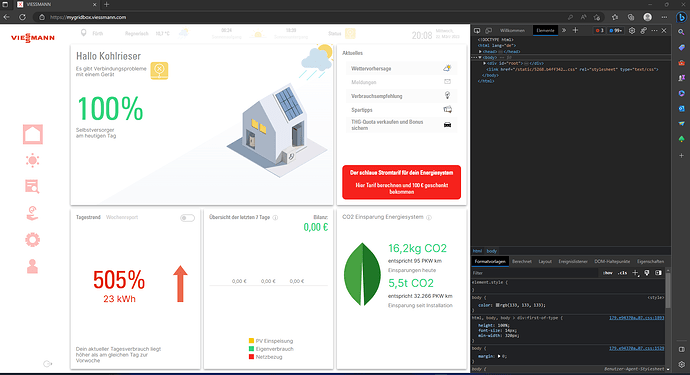Click the logout icon at sidebar bottom

[48, 364]
